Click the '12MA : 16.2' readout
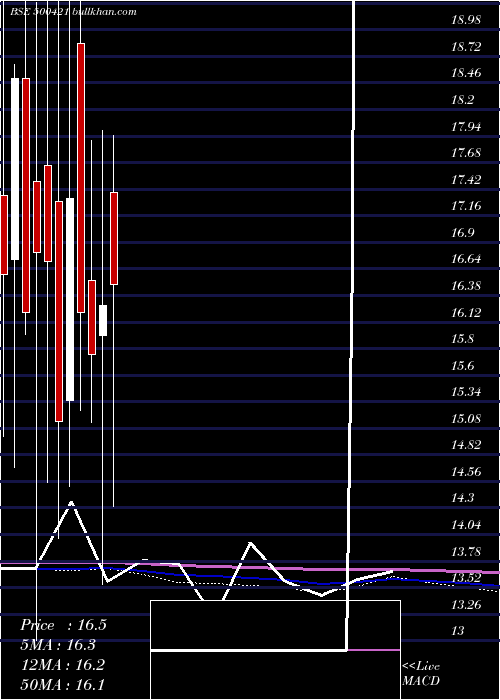500x700 pixels. 63,665
